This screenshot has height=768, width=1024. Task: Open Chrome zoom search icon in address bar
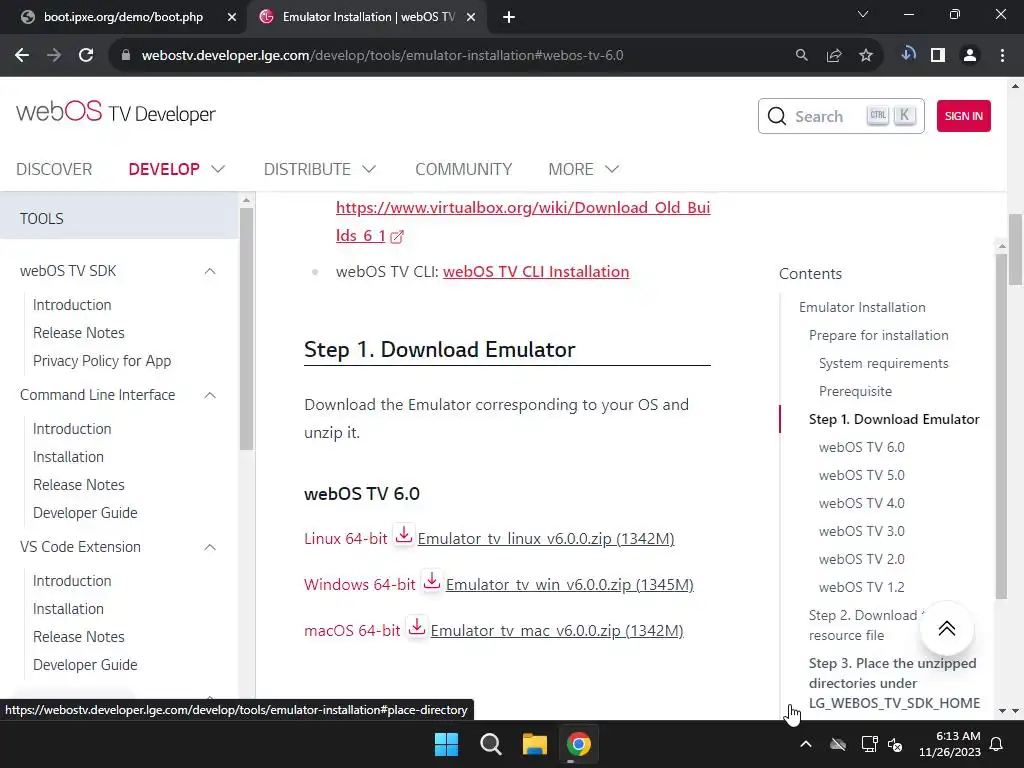[801, 56]
